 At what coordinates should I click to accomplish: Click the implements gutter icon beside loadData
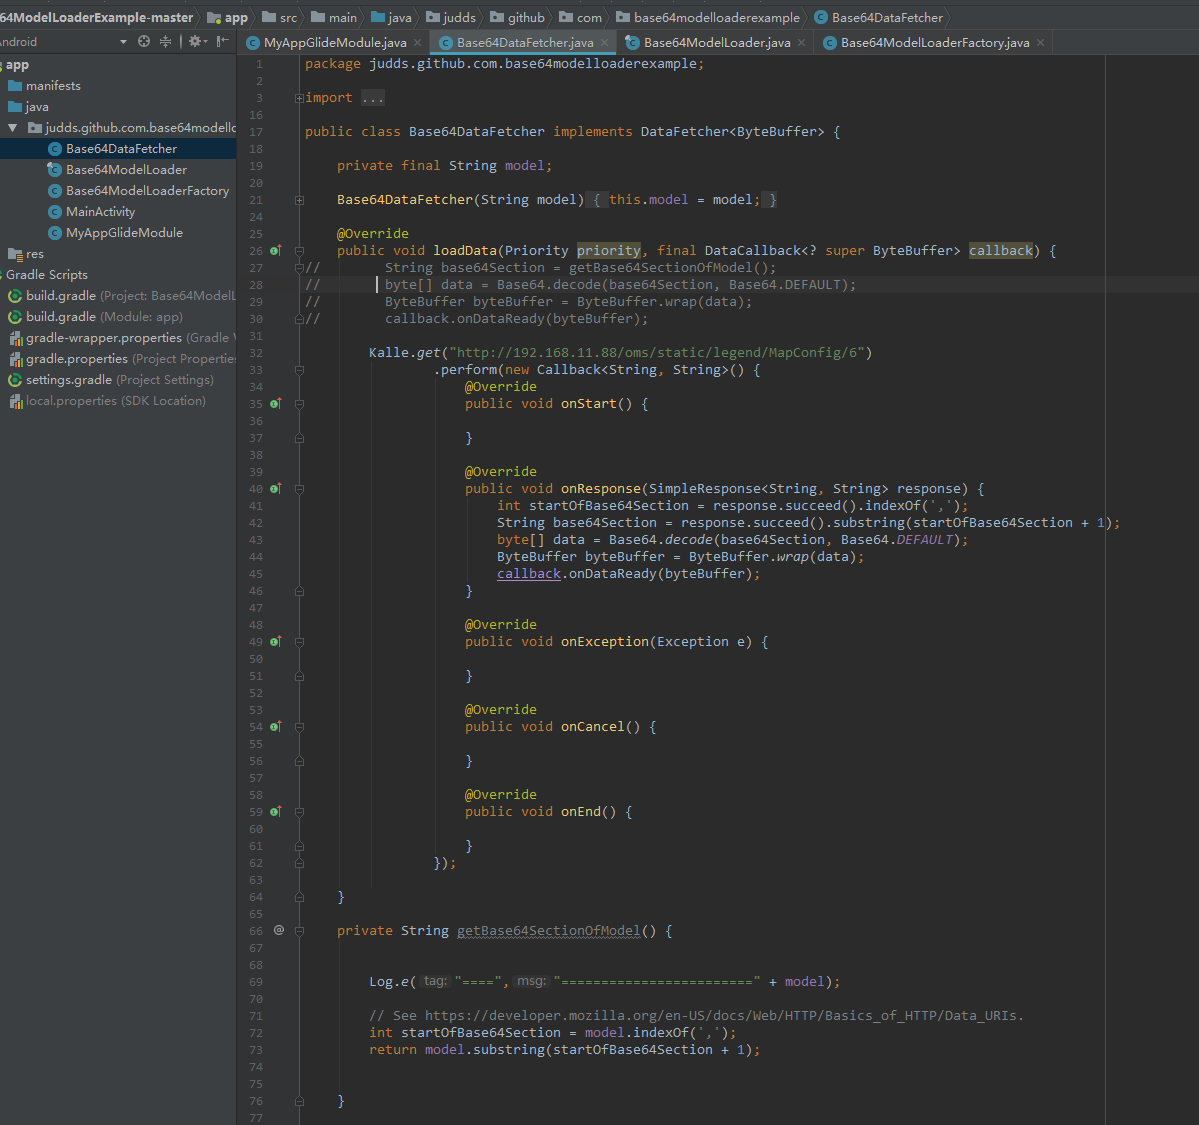click(x=275, y=251)
